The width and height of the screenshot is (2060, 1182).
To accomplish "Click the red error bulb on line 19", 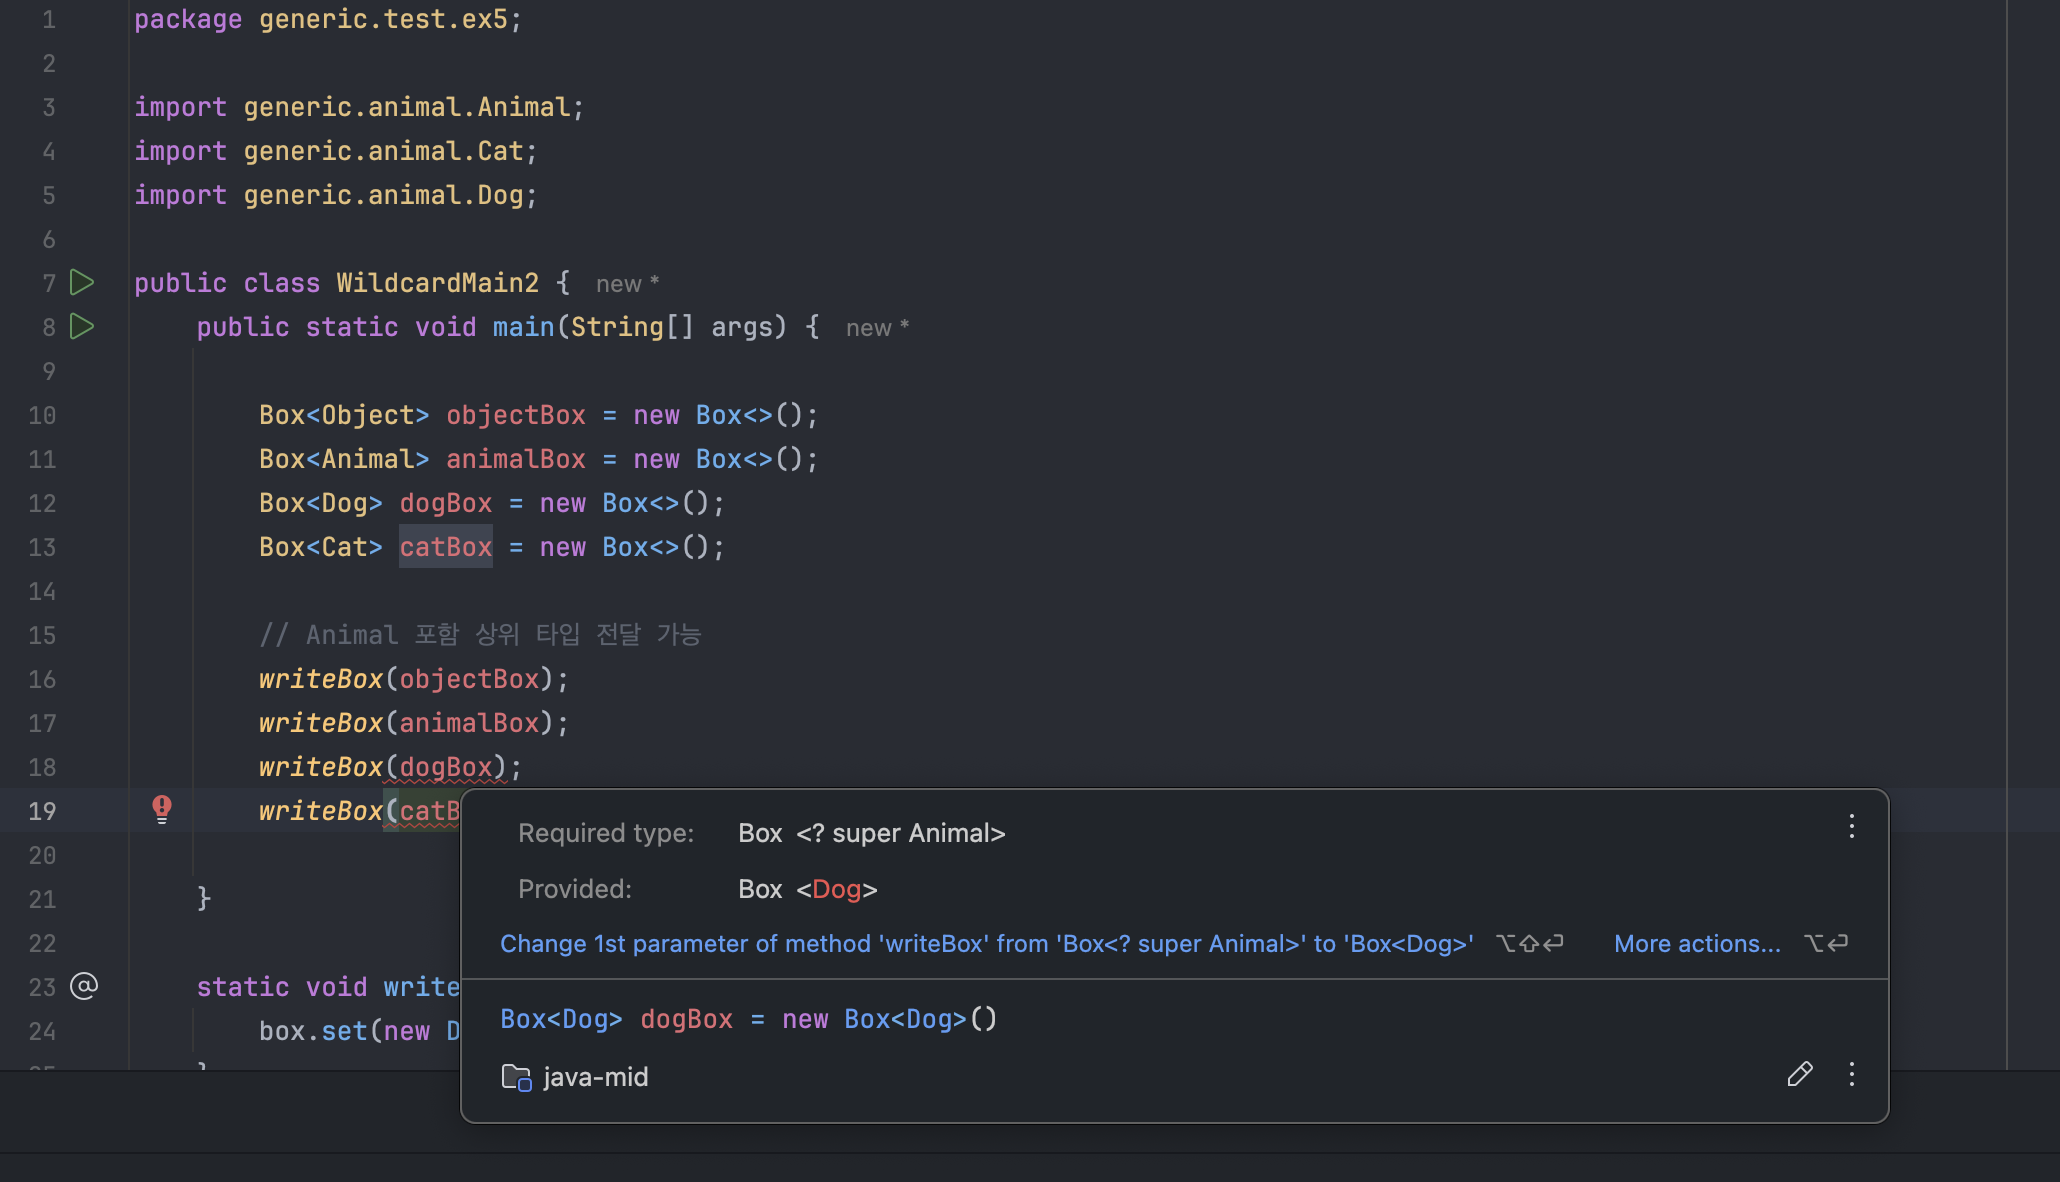I will (x=162, y=809).
